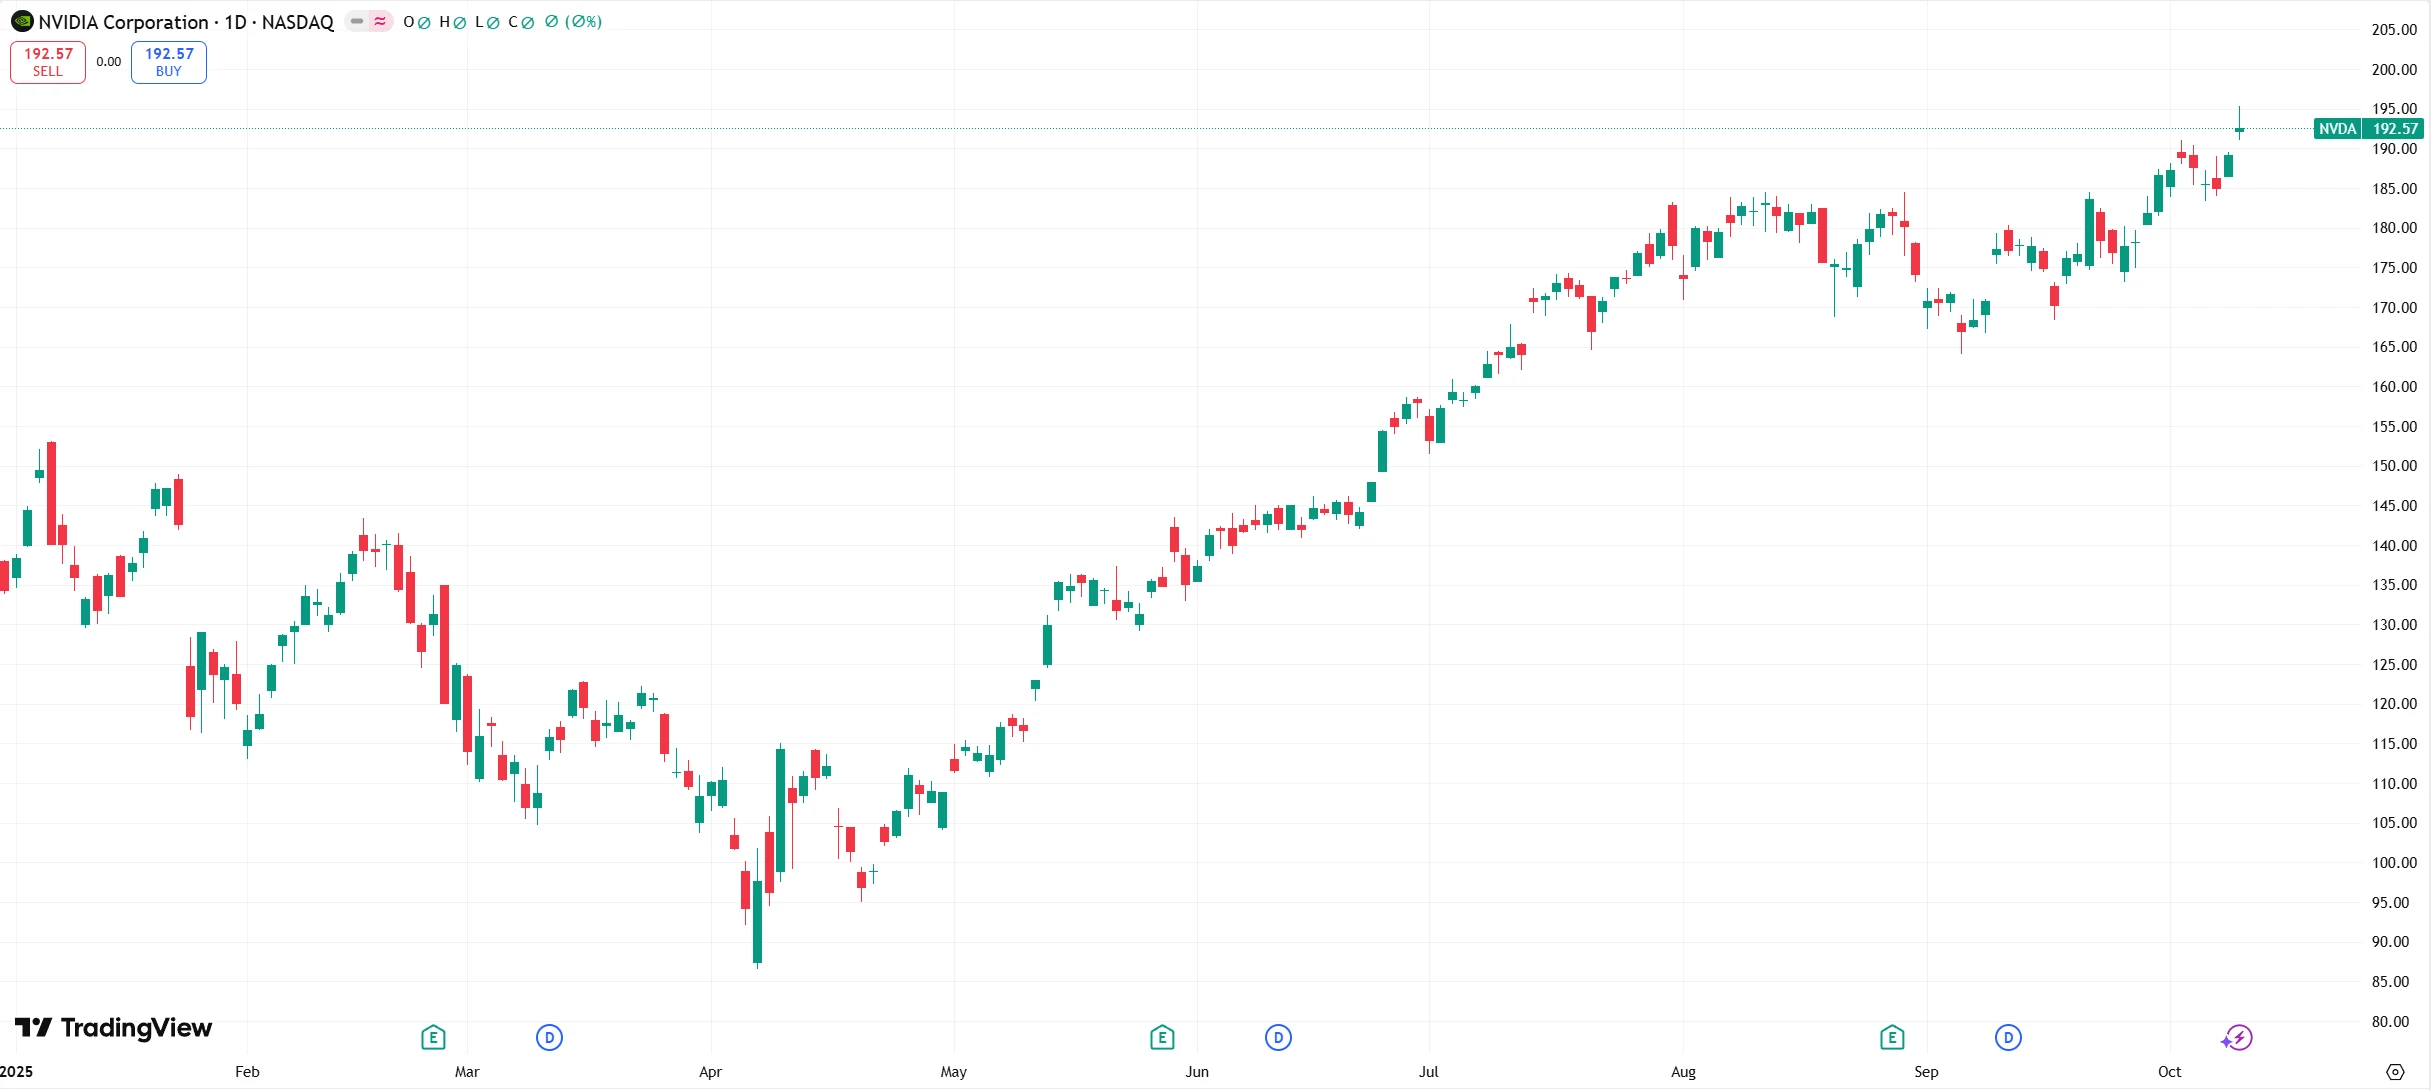Screen dimensions: 2431x1090
Task: Click the 150.00 label on the price scale
Action: pyautogui.click(x=2394, y=466)
